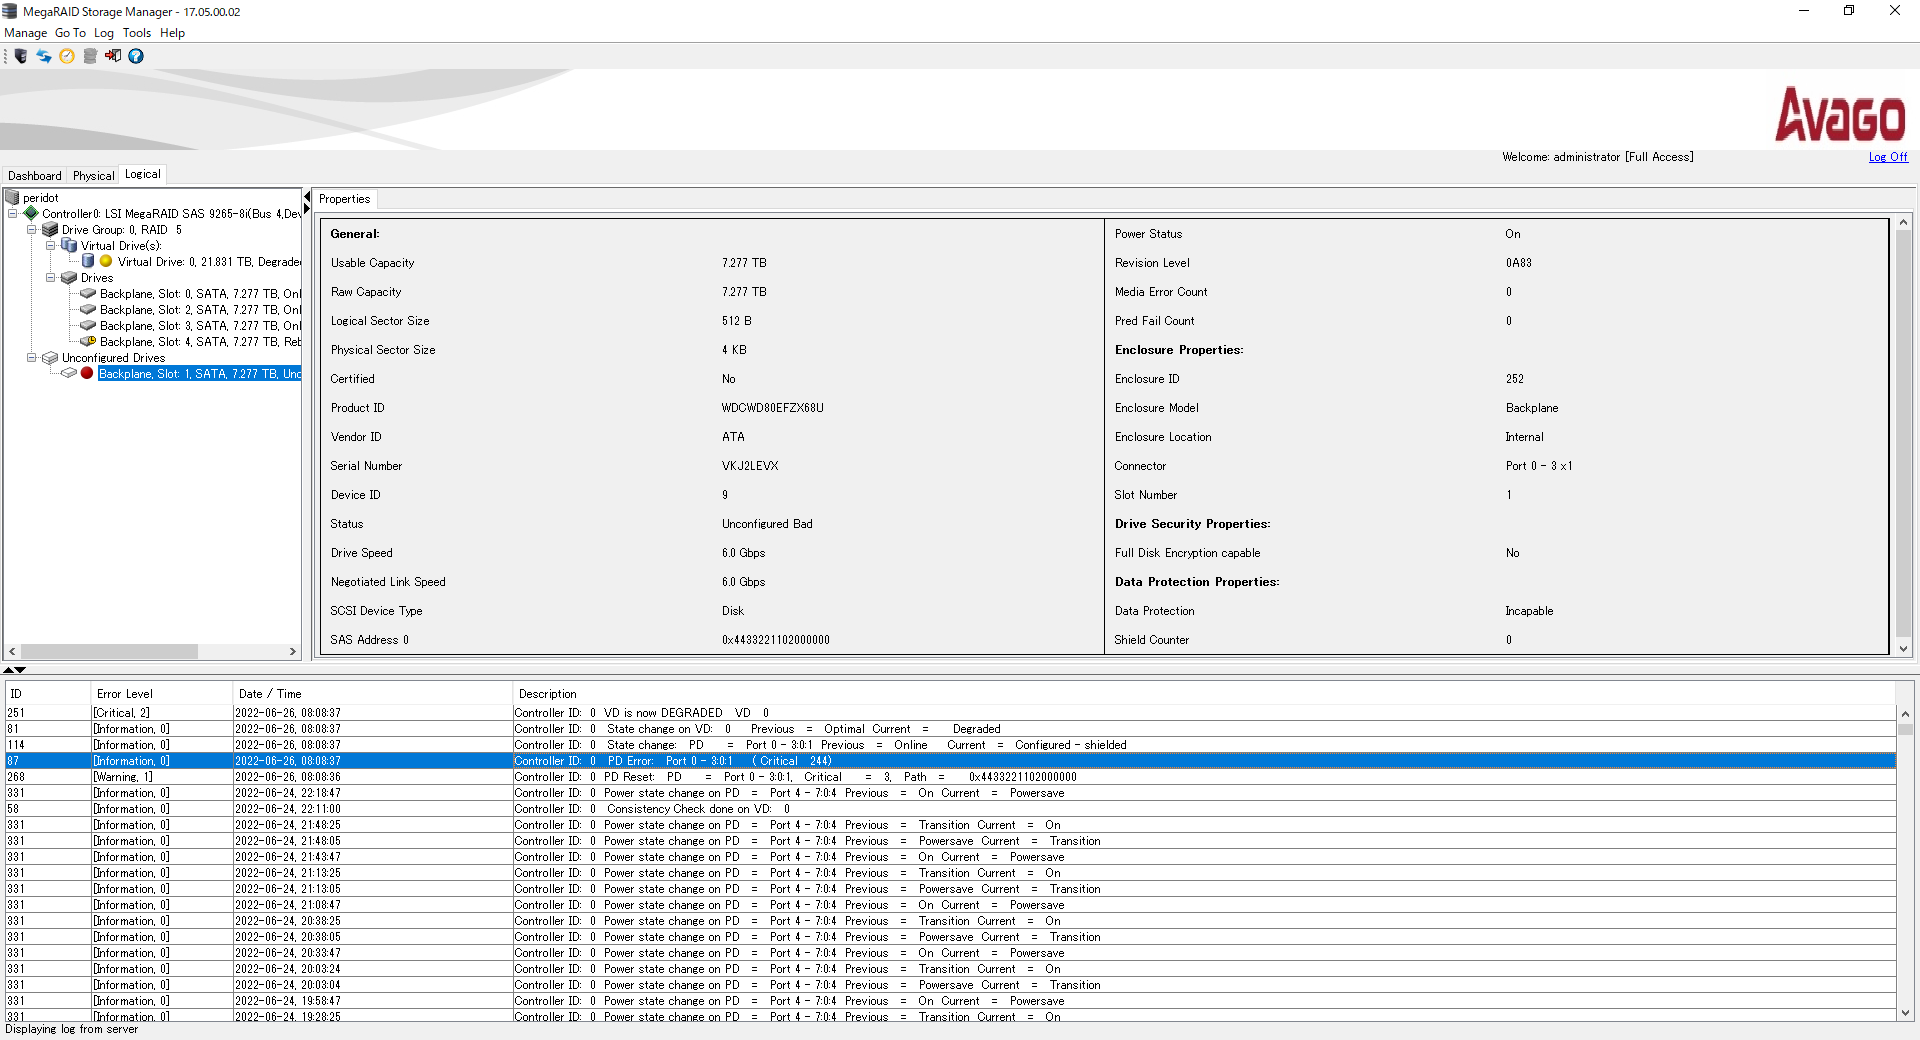Screen dimensions: 1920x1040
Task: Select log row 251 VD is now DEGRADED
Action: pyautogui.click(x=950, y=713)
